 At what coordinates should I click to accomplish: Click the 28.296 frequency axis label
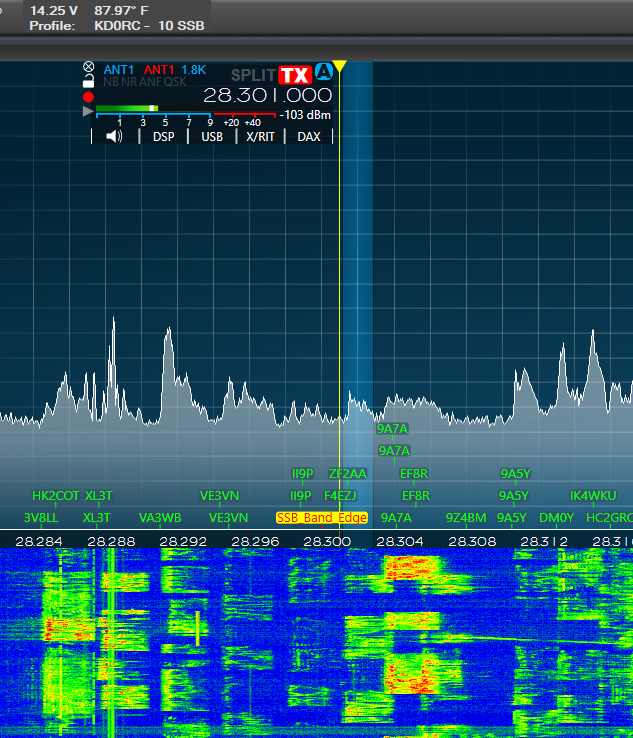click(x=255, y=542)
